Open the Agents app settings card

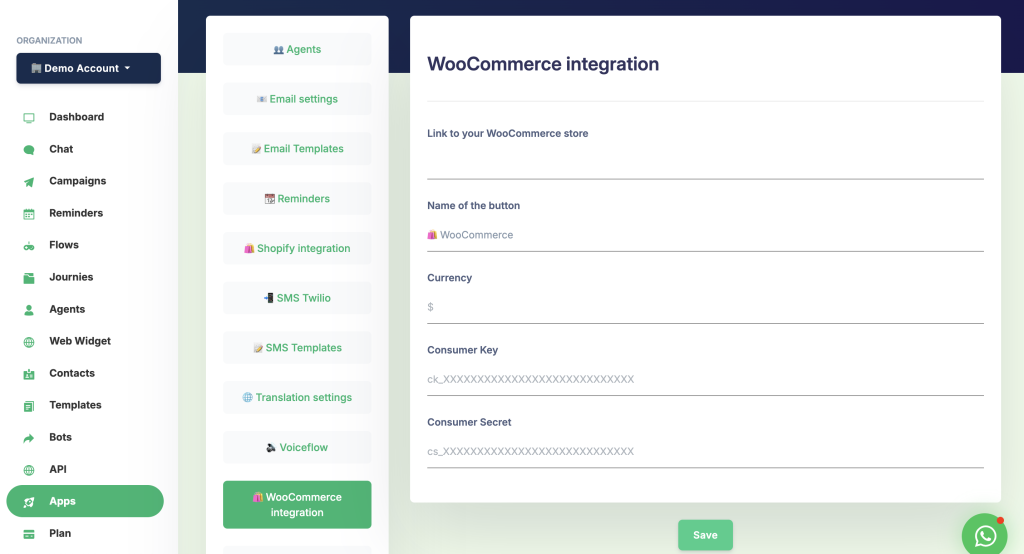(297, 49)
